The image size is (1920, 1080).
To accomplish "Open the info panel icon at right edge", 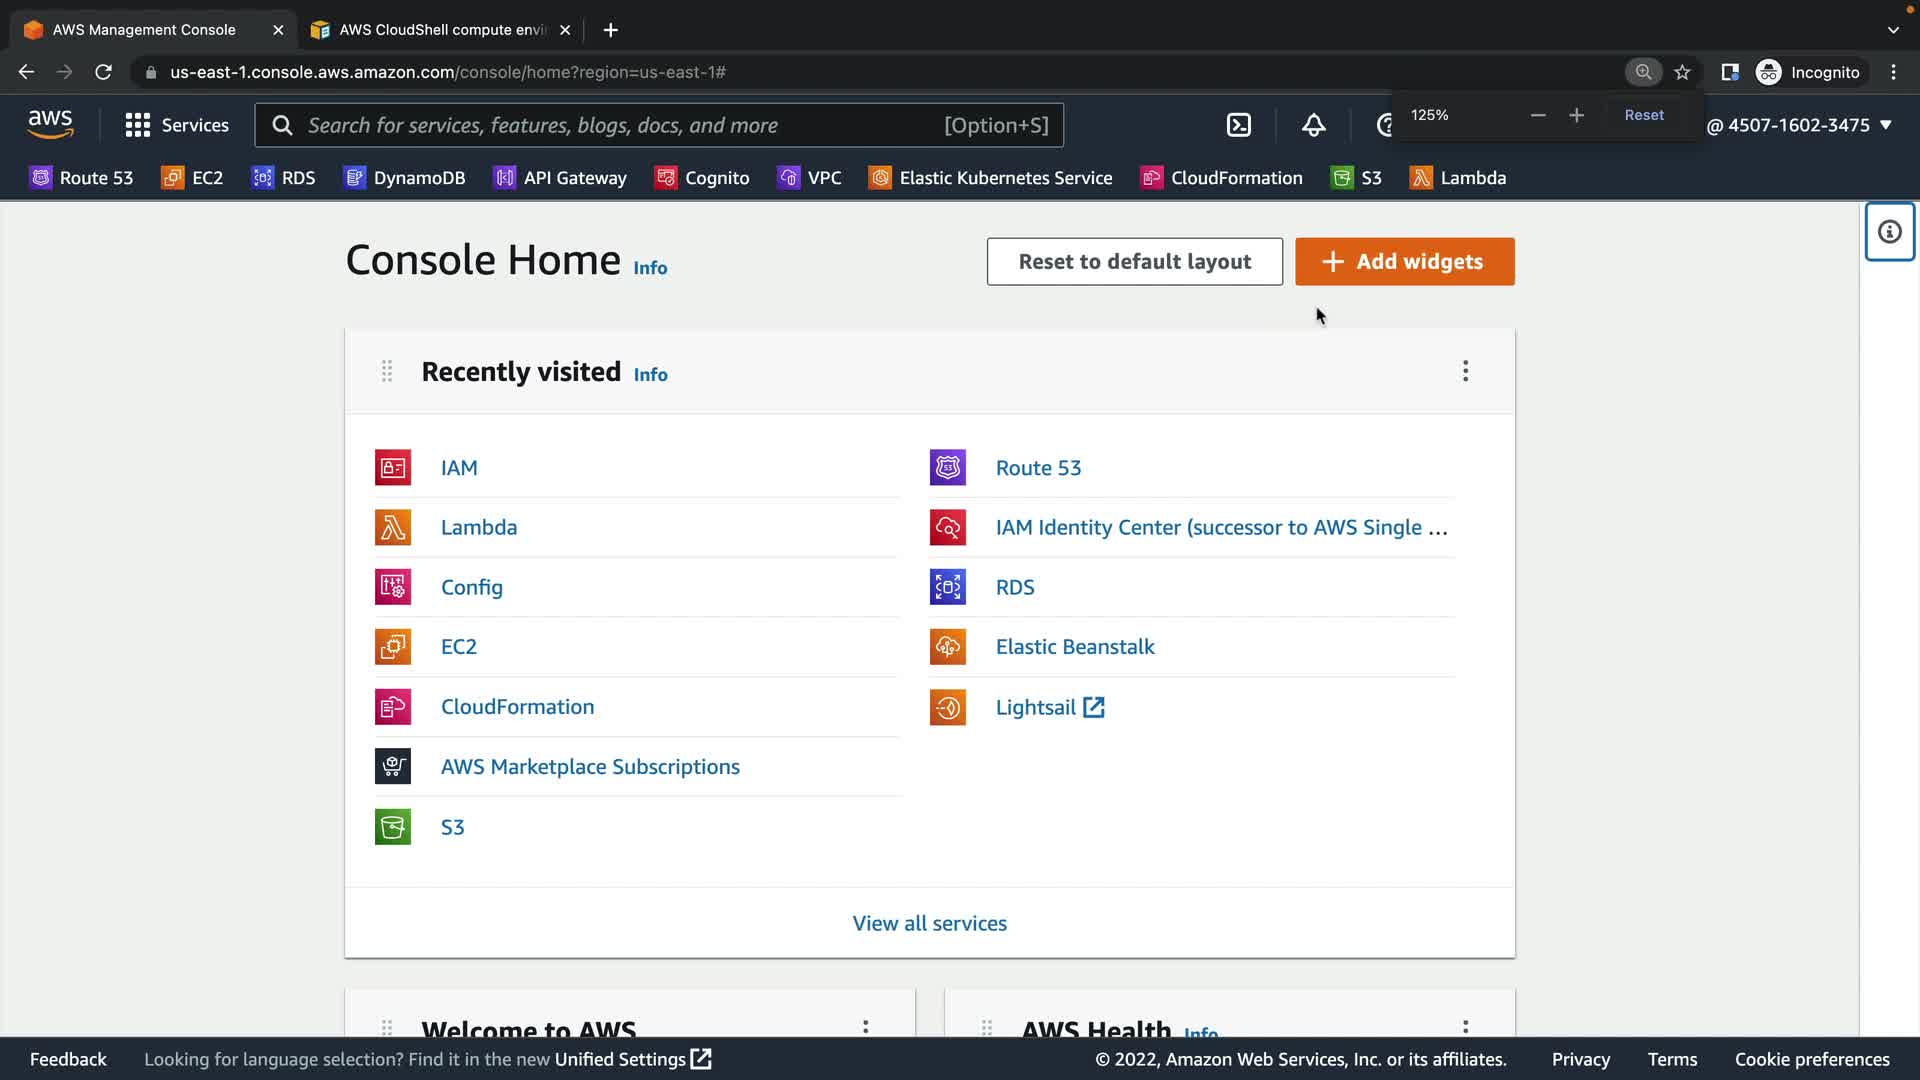I will [x=1889, y=232].
